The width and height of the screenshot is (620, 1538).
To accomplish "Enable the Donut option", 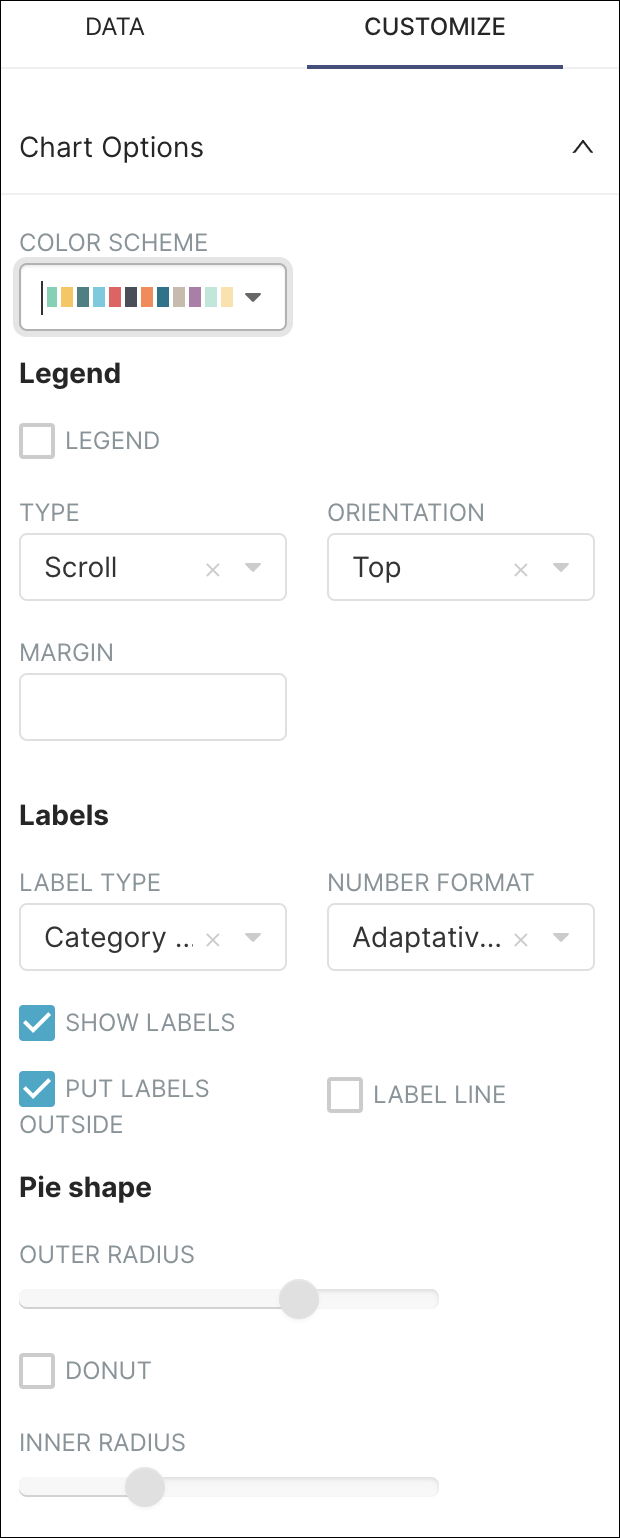I will point(36,1370).
